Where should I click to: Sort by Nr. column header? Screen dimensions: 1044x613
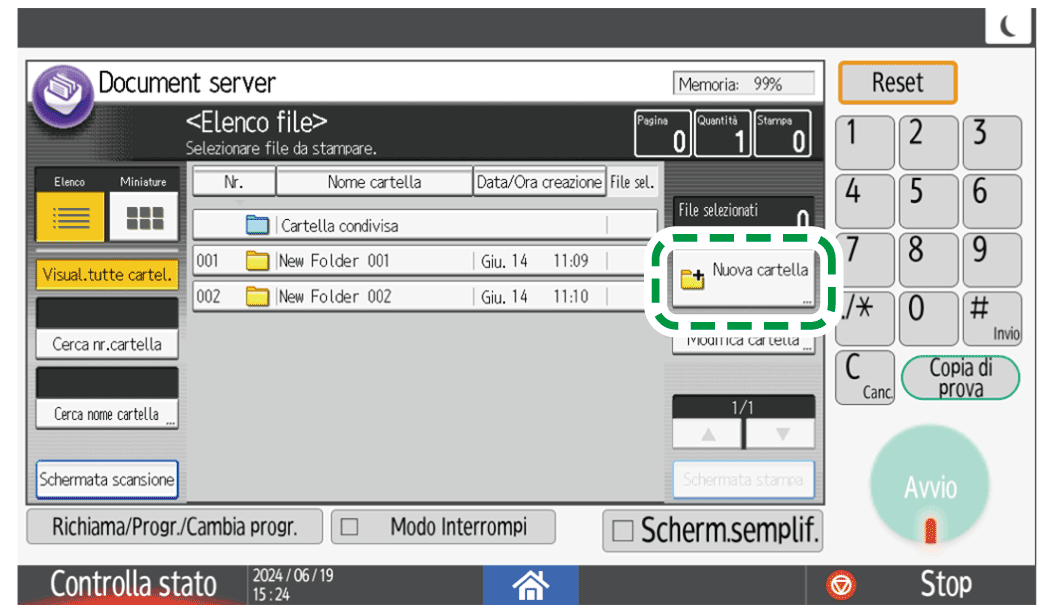[234, 182]
